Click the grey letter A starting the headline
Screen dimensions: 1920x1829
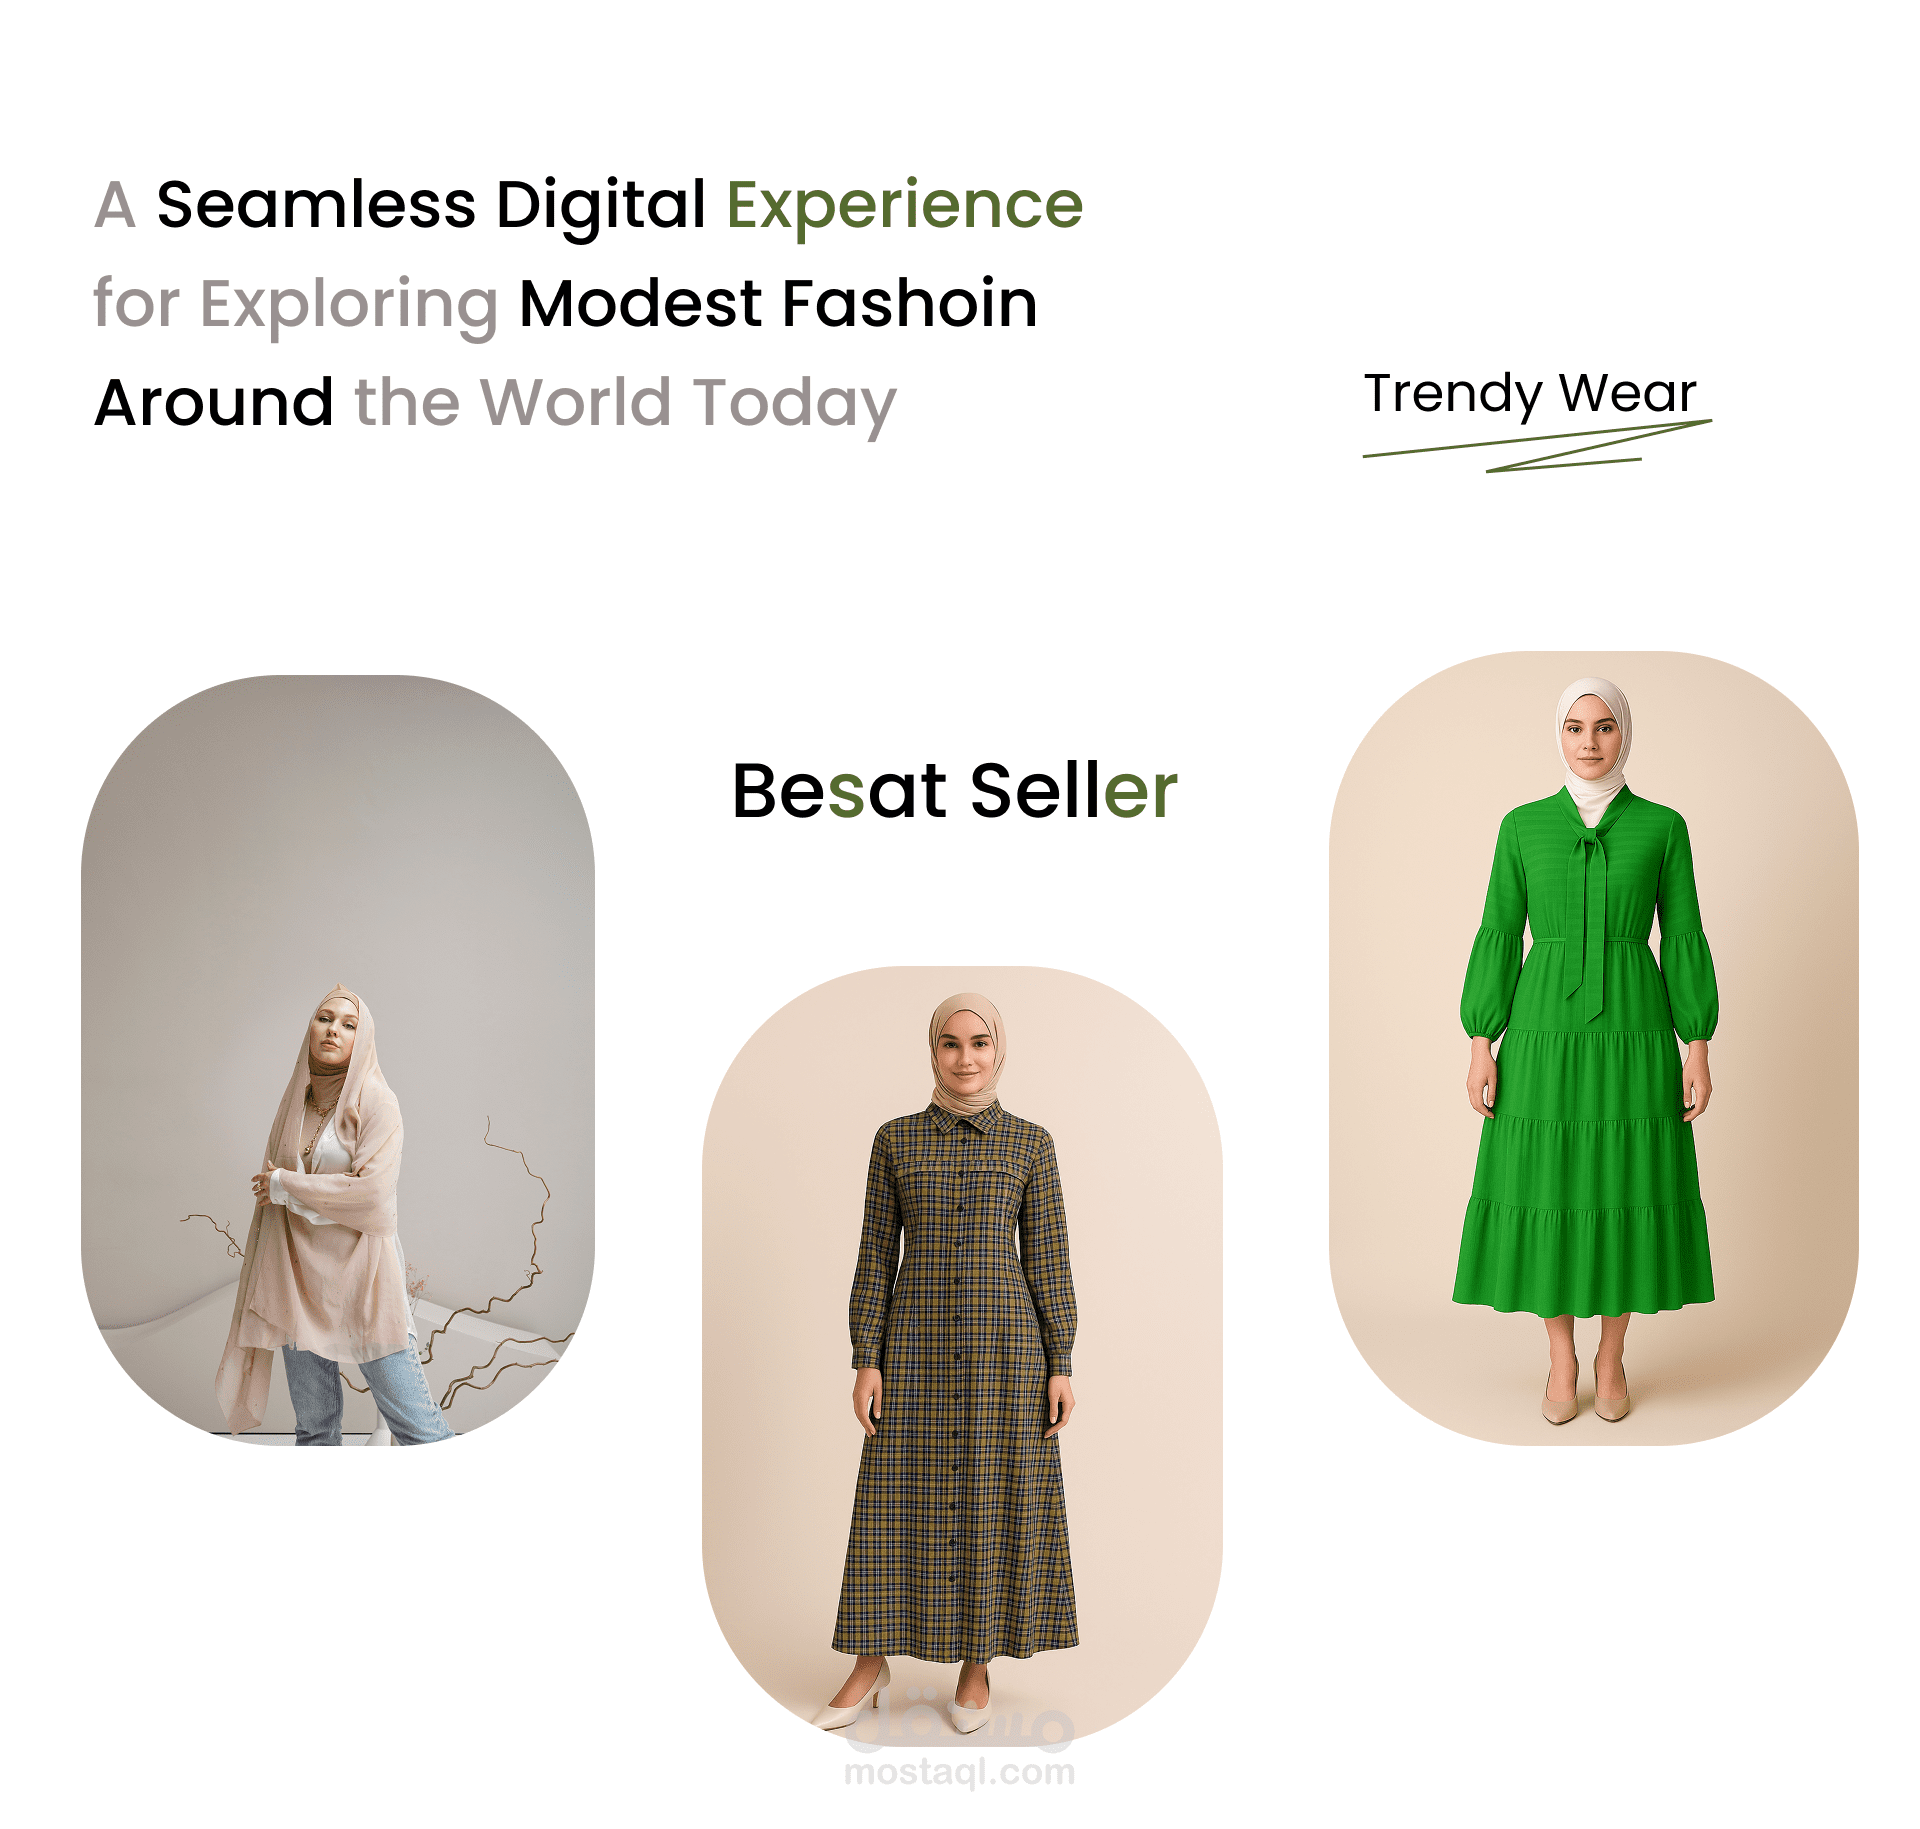115,206
